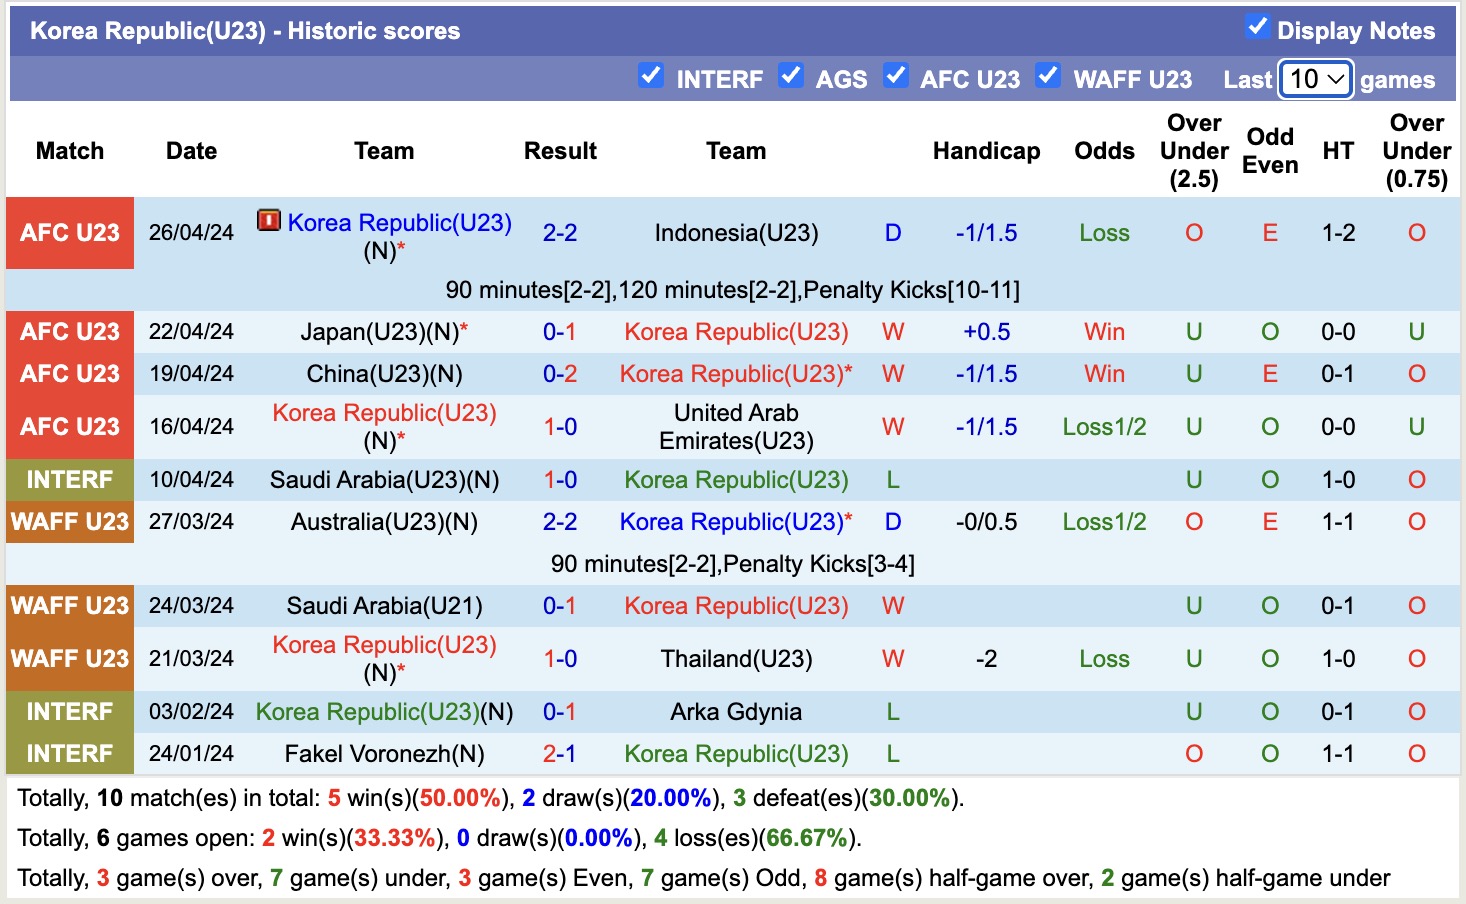This screenshot has width=1466, height=904.
Task: Open the Last games count dropdown
Action: (1316, 79)
